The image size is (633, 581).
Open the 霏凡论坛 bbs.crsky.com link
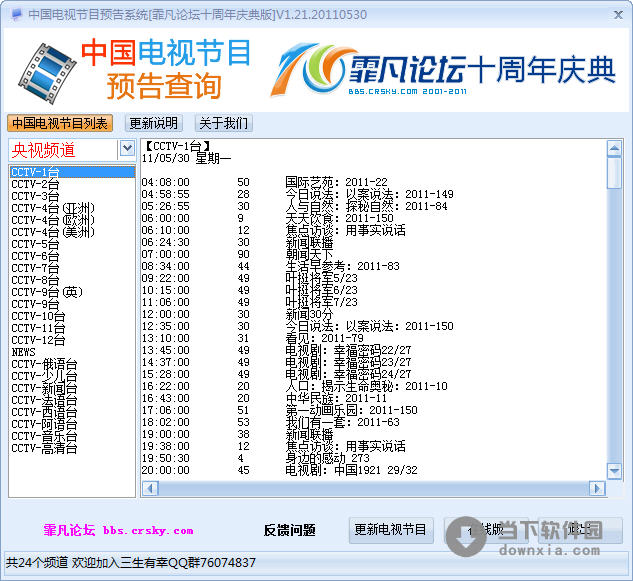[x=118, y=530]
